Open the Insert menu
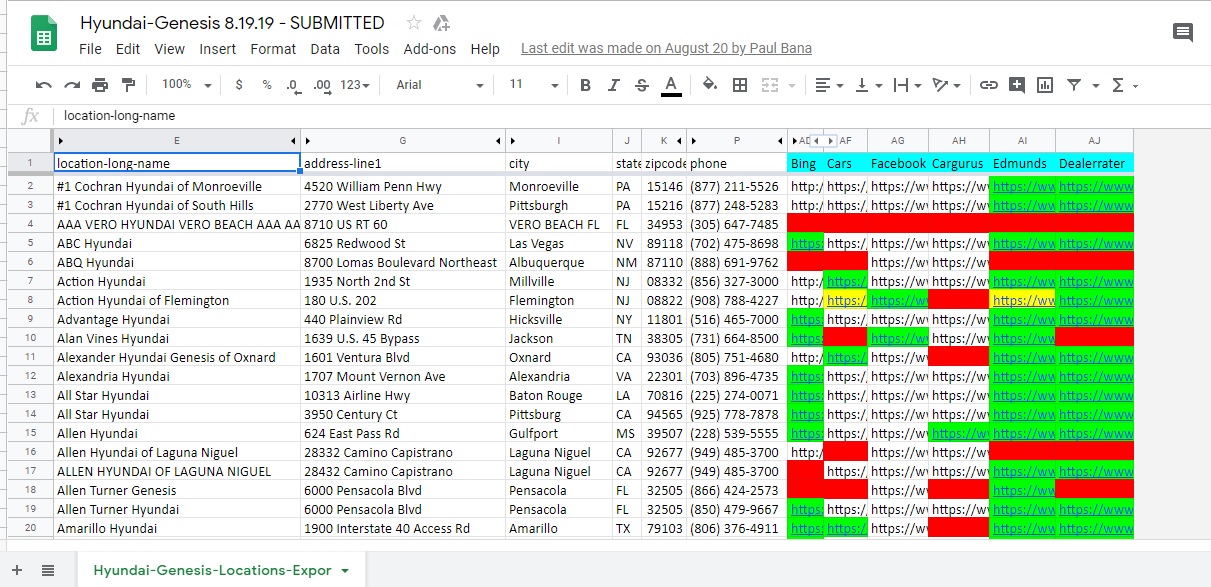The height and width of the screenshot is (587, 1211). (x=218, y=48)
